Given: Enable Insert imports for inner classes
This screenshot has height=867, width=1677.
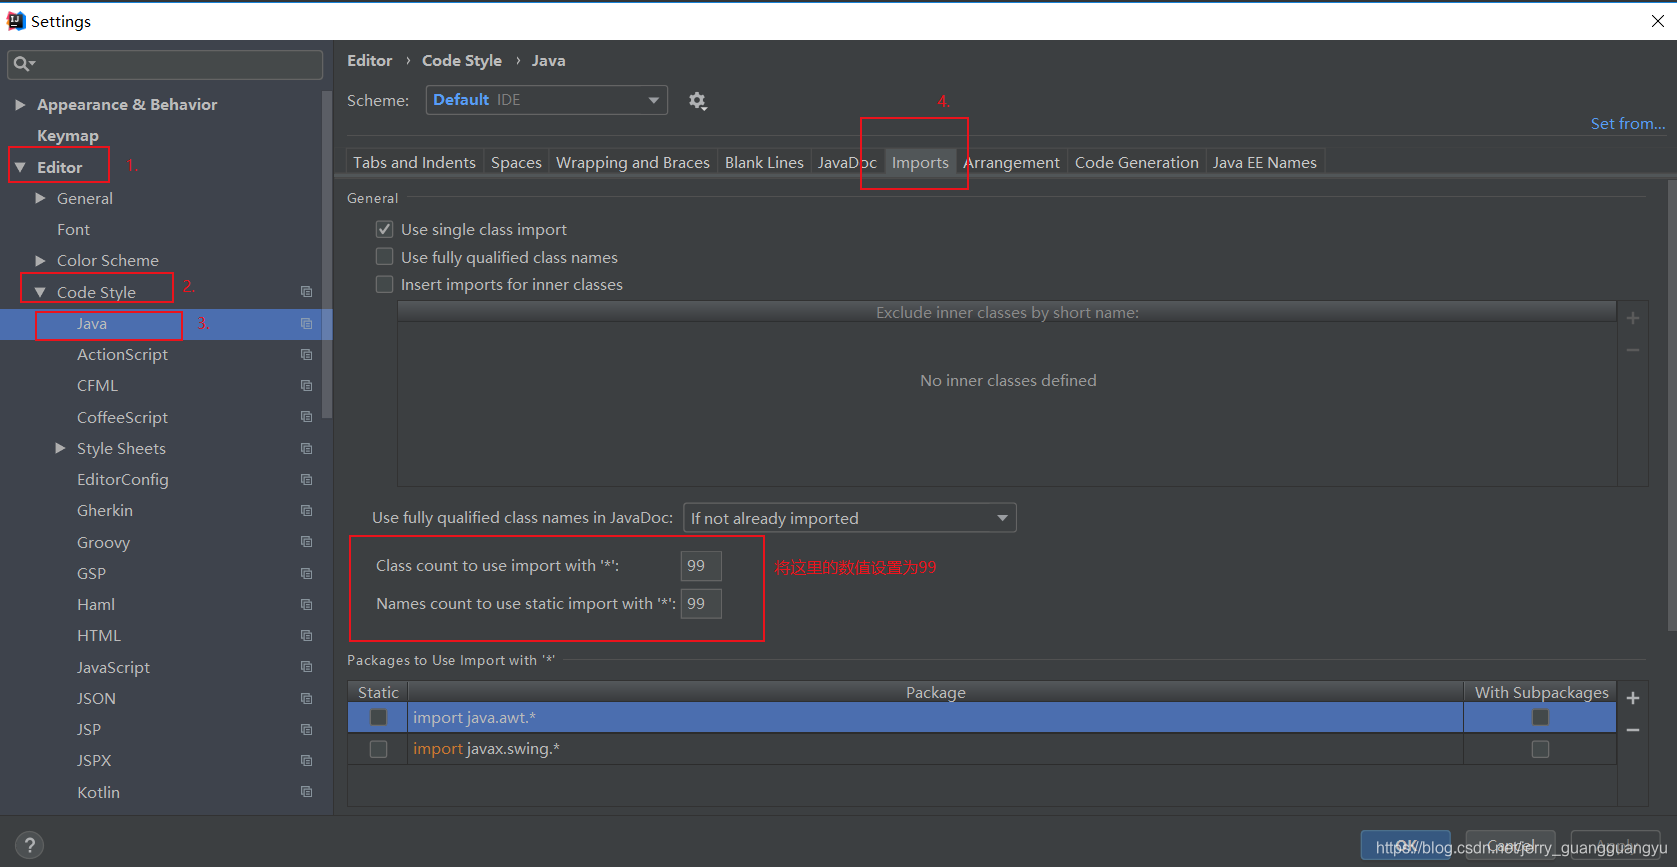Looking at the screenshot, I should (x=384, y=284).
